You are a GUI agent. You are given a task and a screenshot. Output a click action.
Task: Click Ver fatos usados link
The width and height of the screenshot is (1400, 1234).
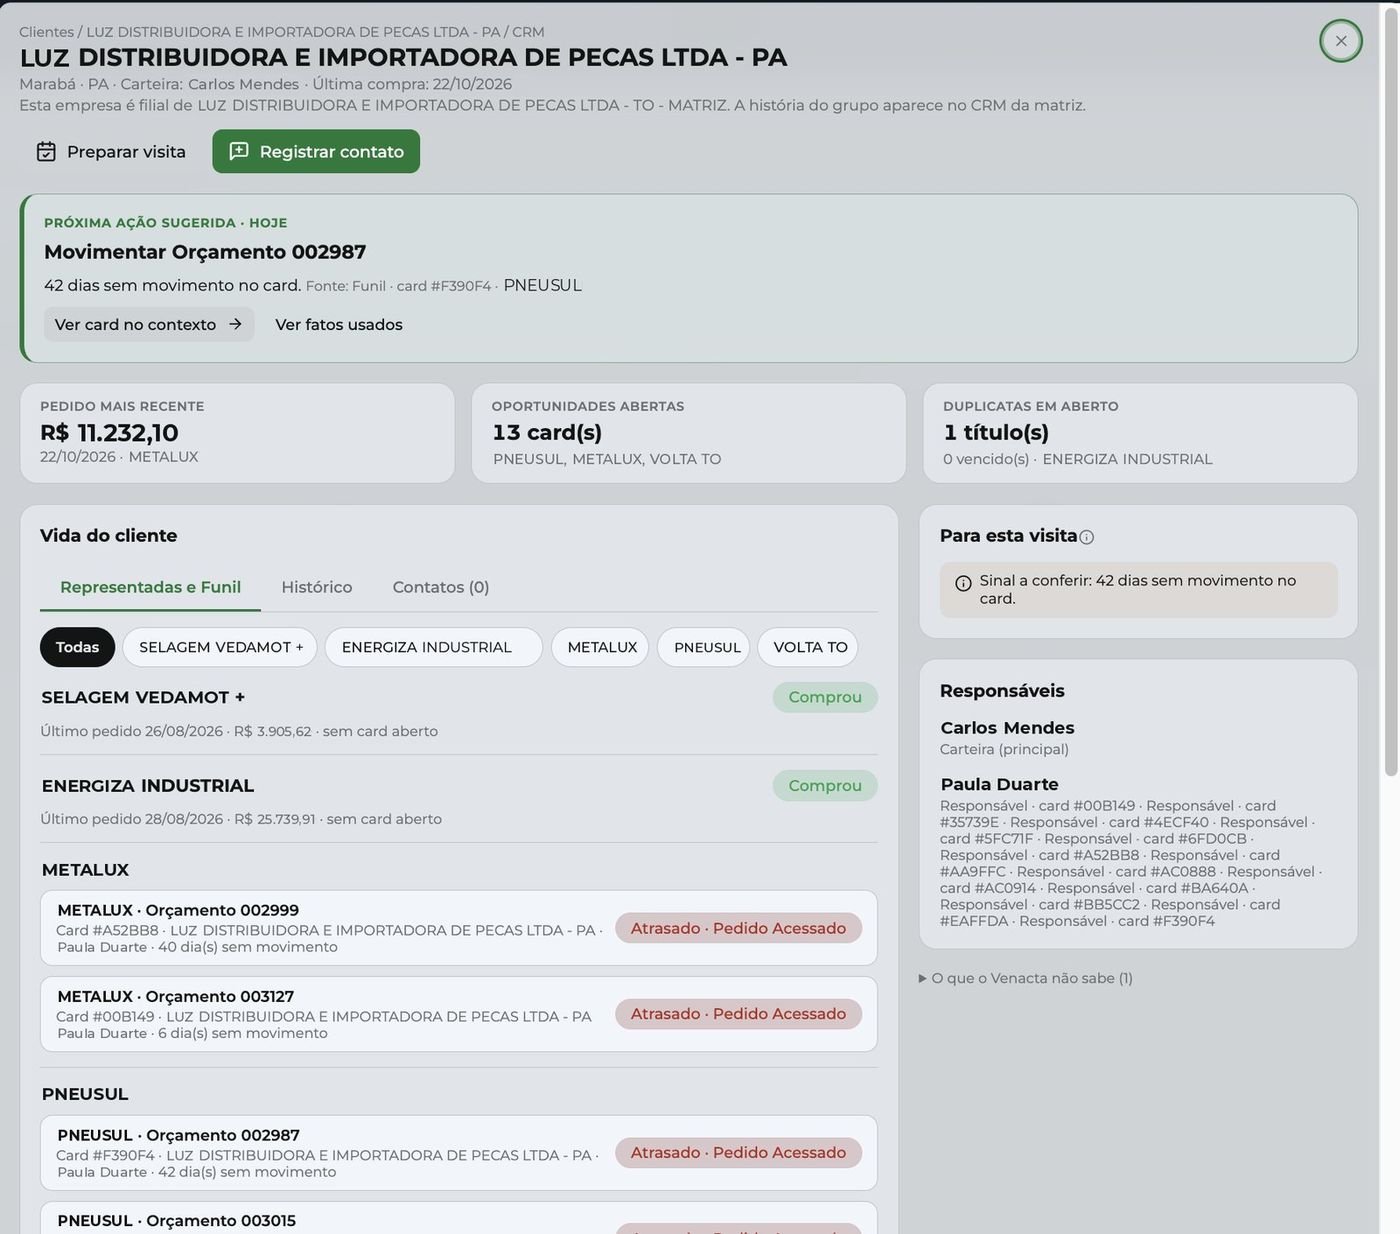(x=339, y=324)
